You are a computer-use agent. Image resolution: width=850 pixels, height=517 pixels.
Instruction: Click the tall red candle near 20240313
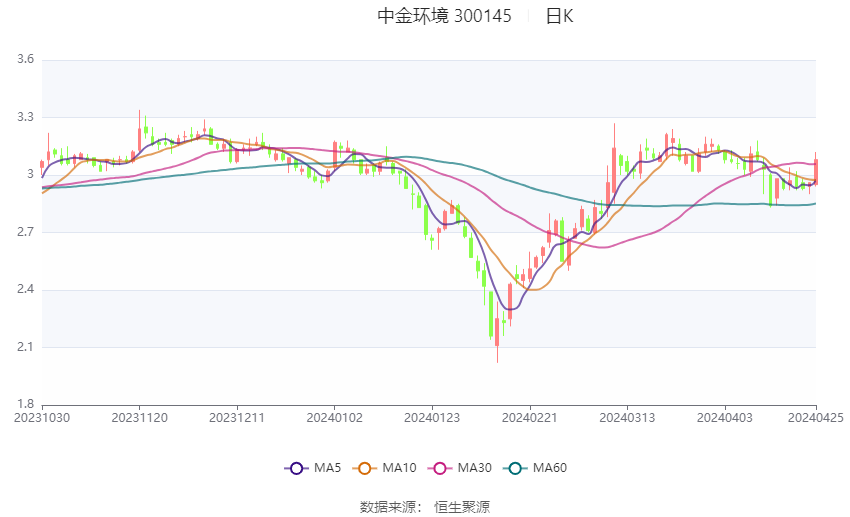coord(614,163)
